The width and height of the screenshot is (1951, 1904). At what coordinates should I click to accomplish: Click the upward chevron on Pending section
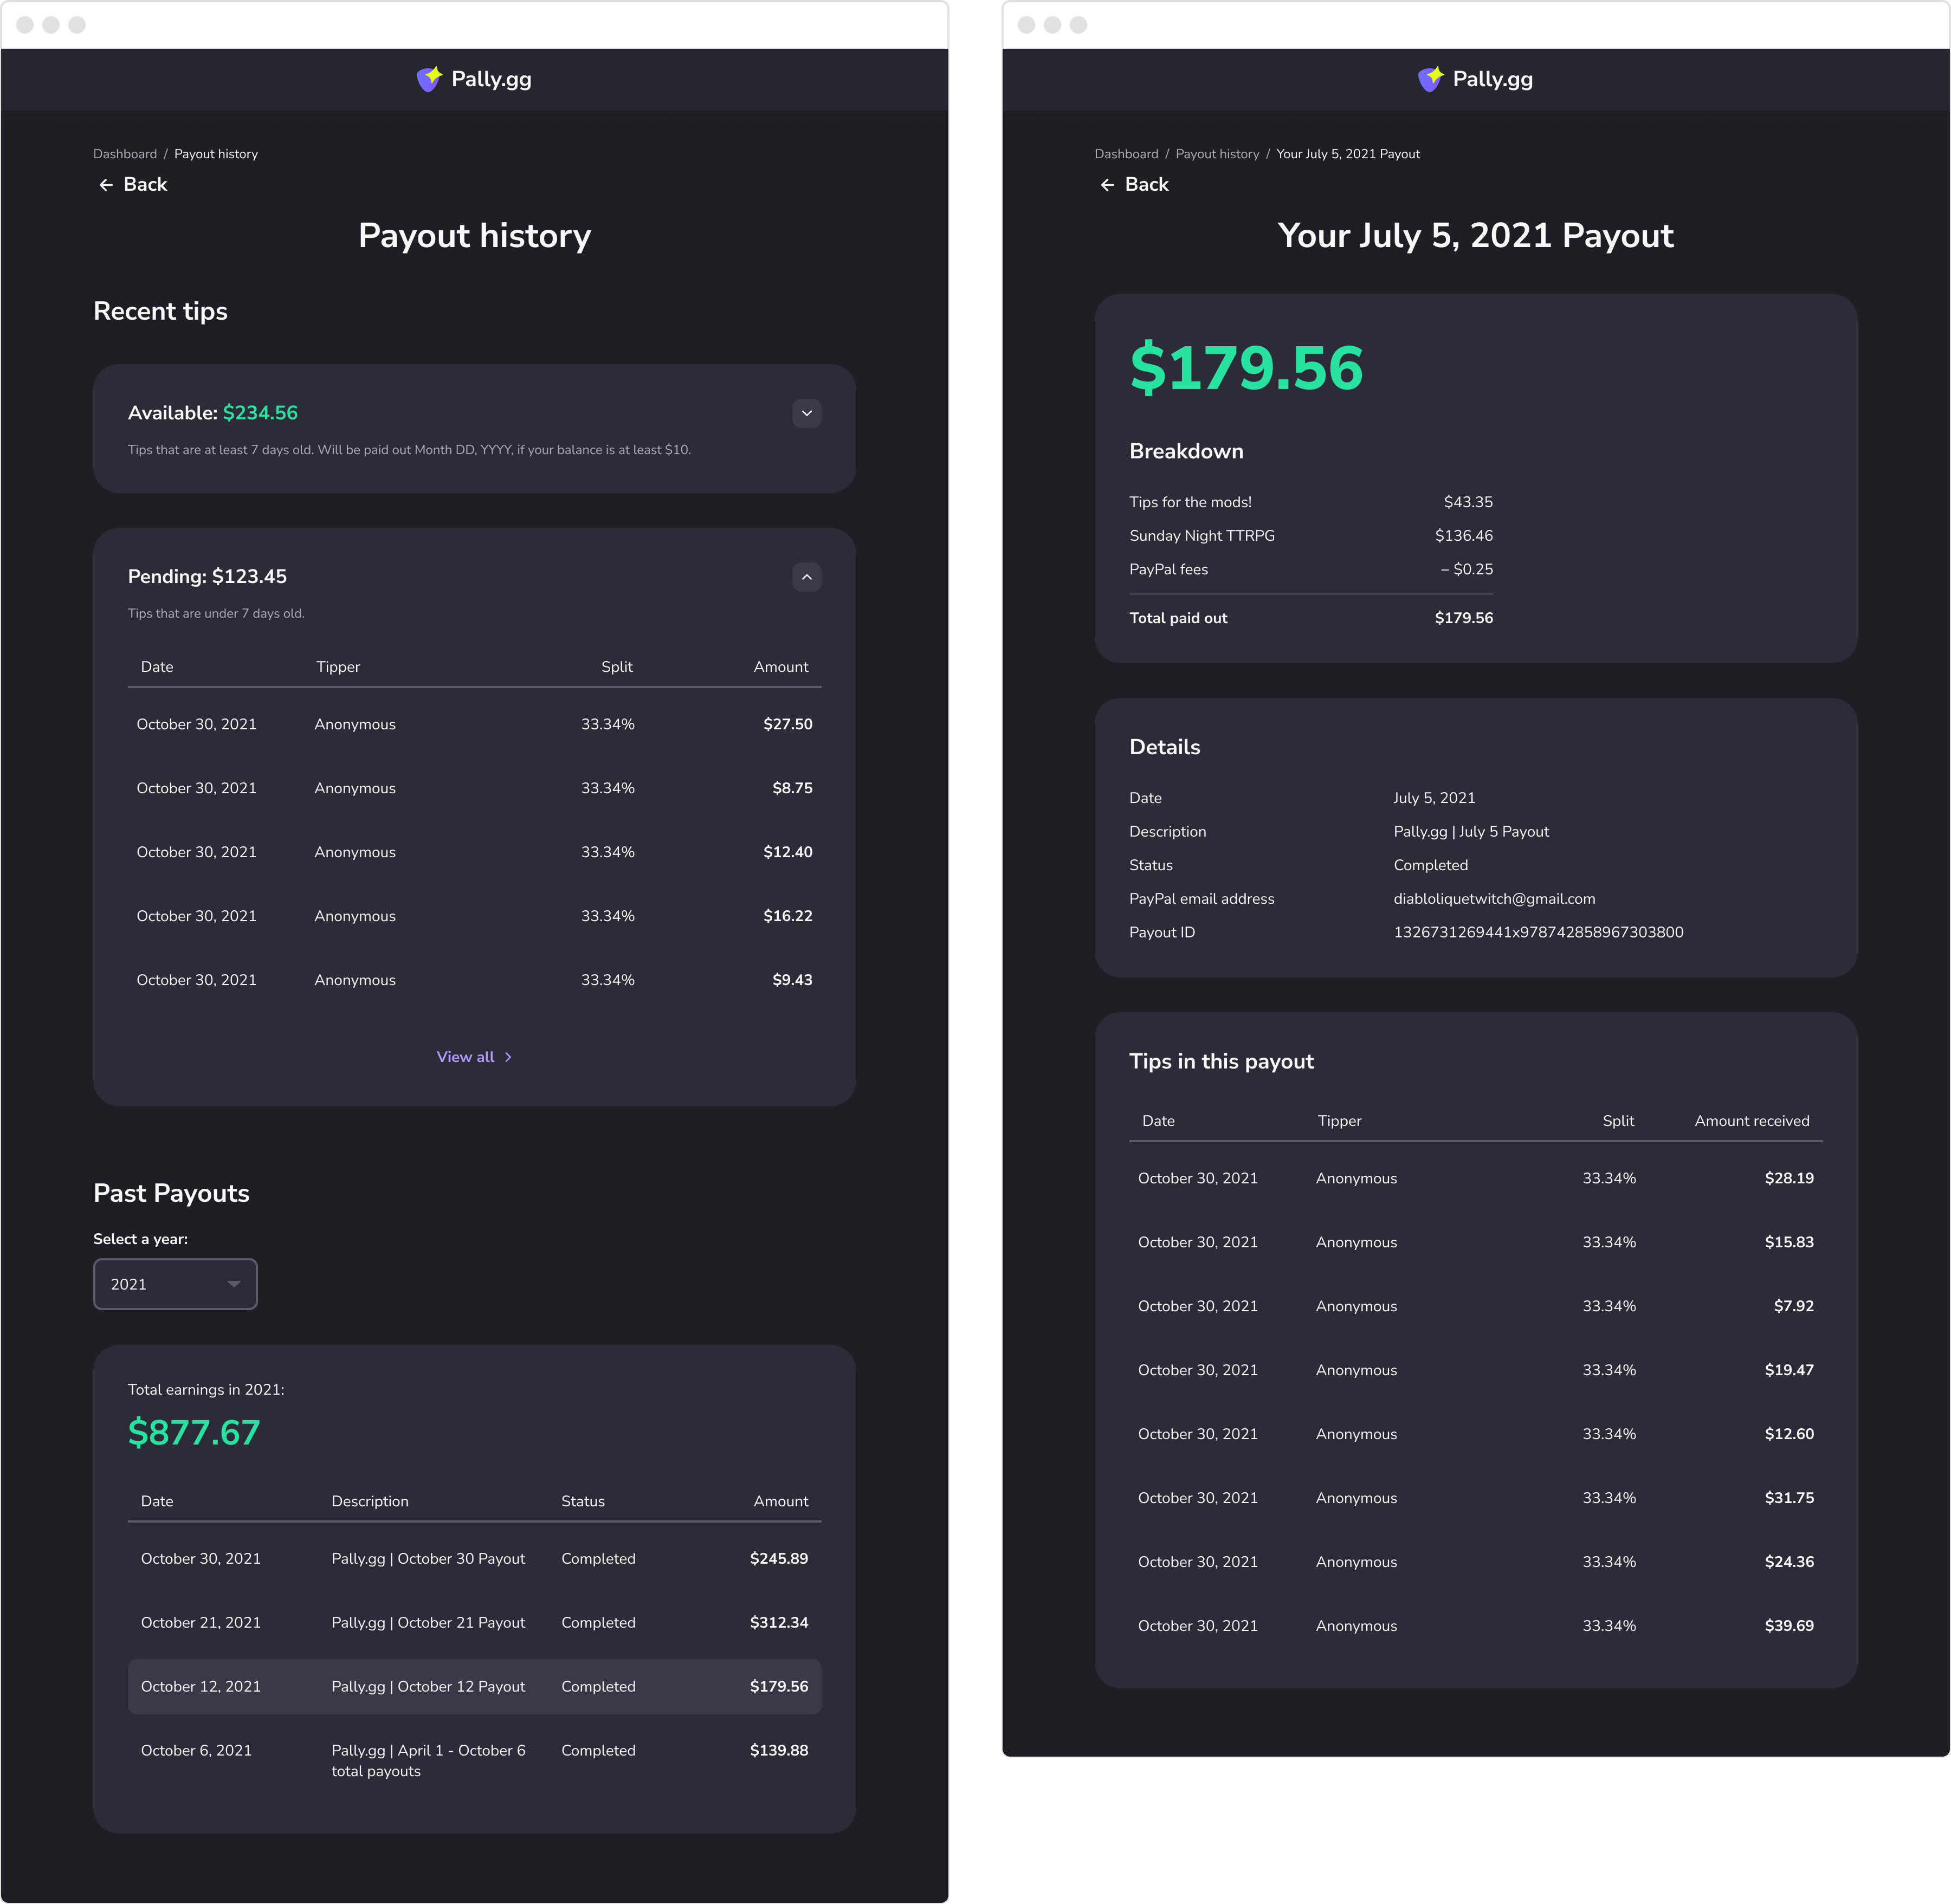pos(807,575)
